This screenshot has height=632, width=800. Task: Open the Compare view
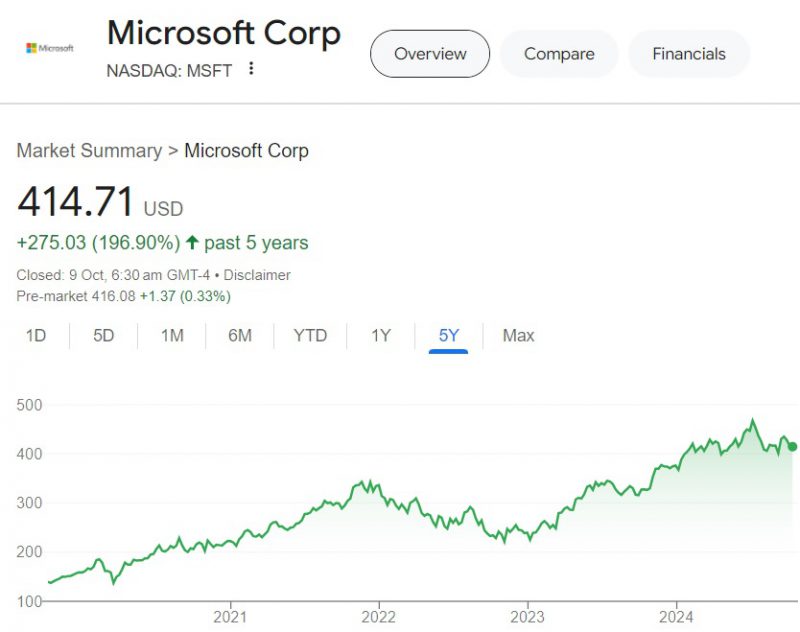[559, 54]
